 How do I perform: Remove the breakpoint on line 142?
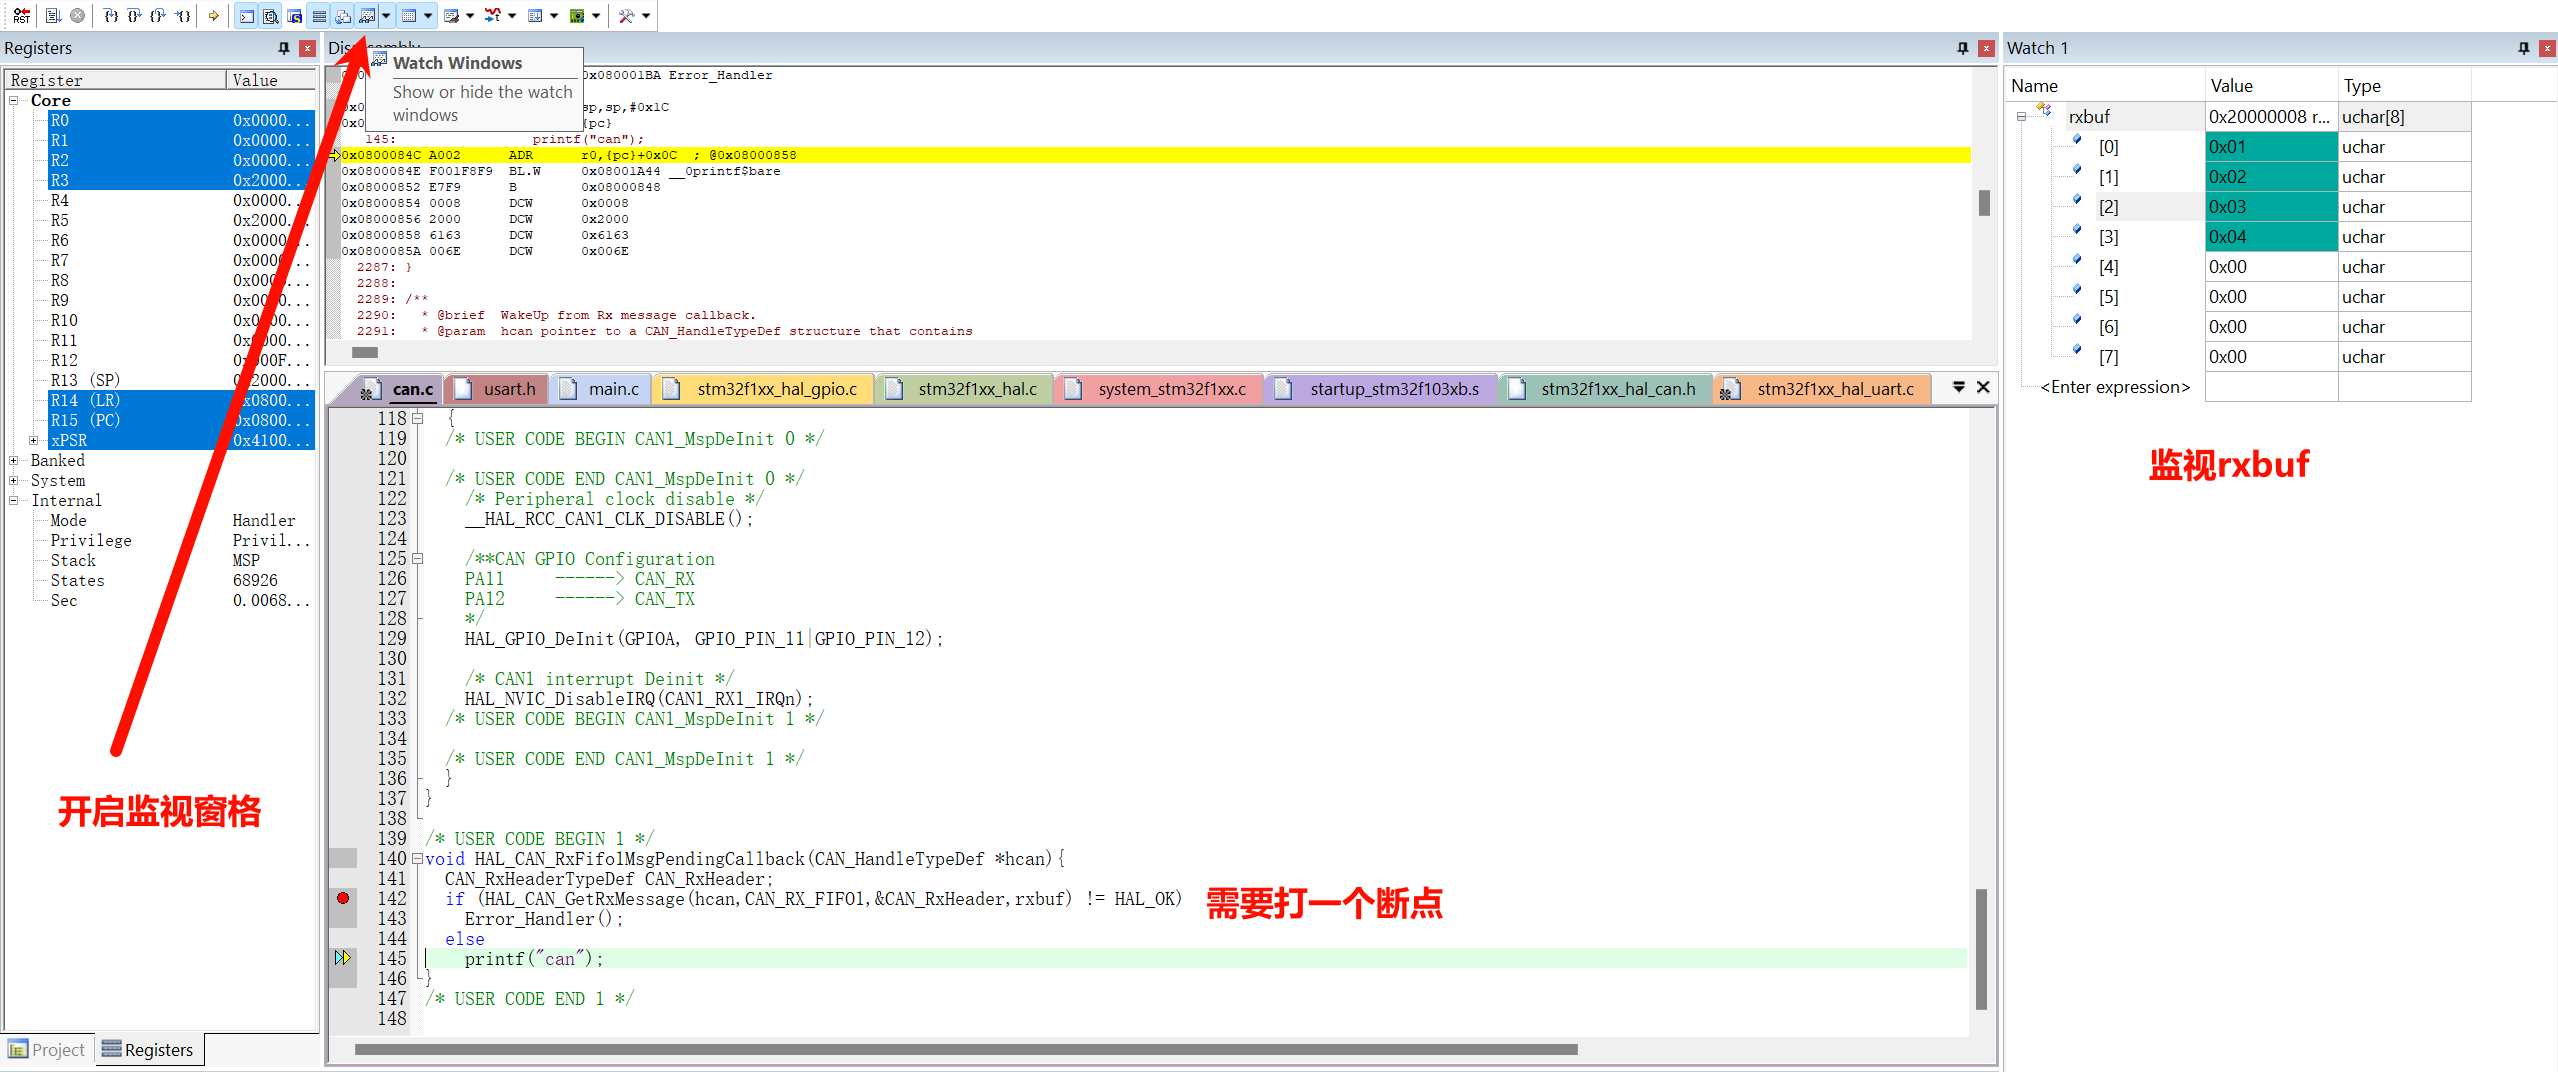[343, 898]
